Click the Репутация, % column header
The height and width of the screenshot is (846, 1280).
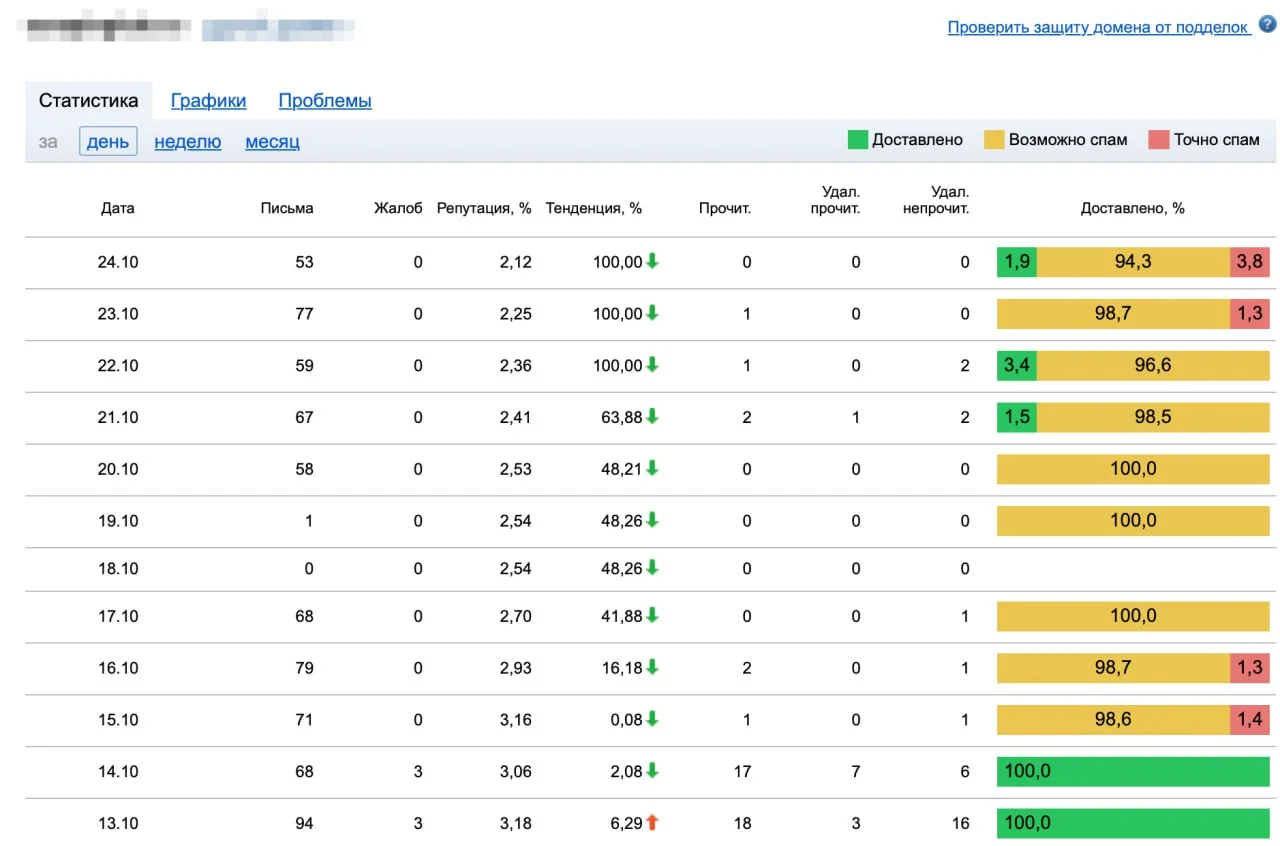(x=484, y=208)
